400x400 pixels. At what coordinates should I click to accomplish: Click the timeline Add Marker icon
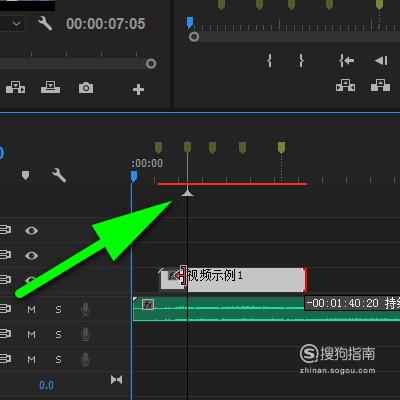25,175
